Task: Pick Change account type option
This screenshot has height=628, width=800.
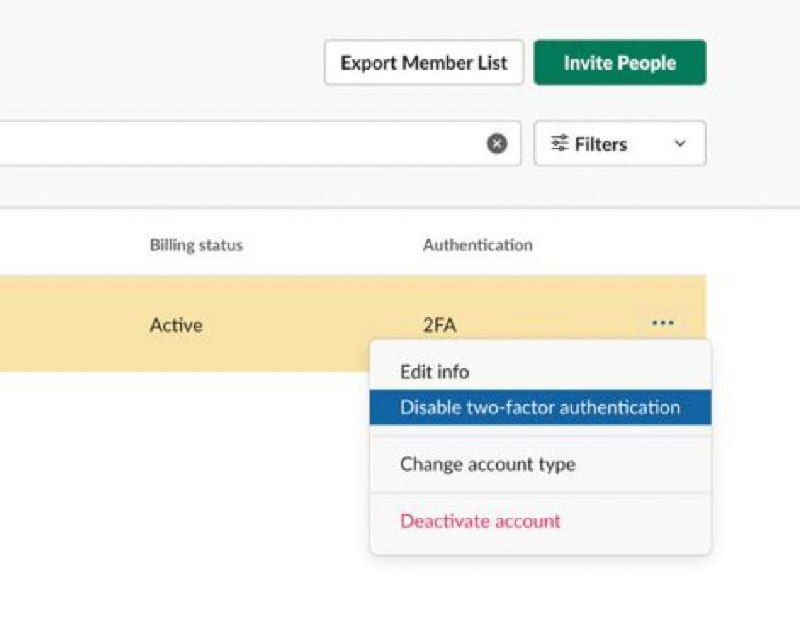Action: point(487,464)
